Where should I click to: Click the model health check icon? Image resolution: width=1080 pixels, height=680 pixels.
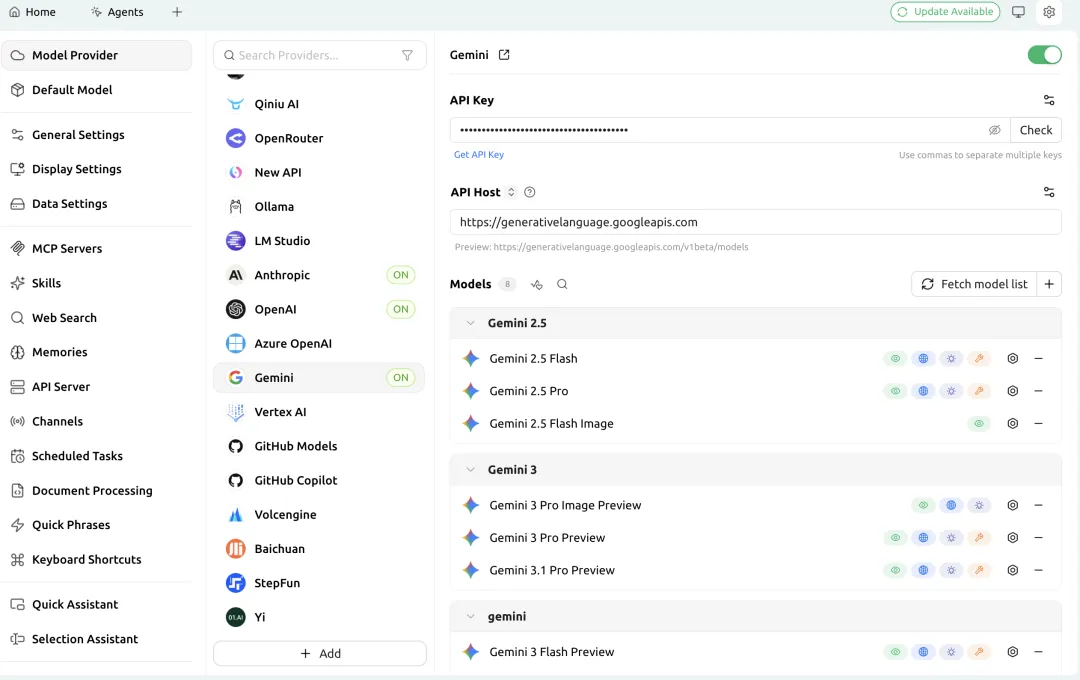click(537, 285)
